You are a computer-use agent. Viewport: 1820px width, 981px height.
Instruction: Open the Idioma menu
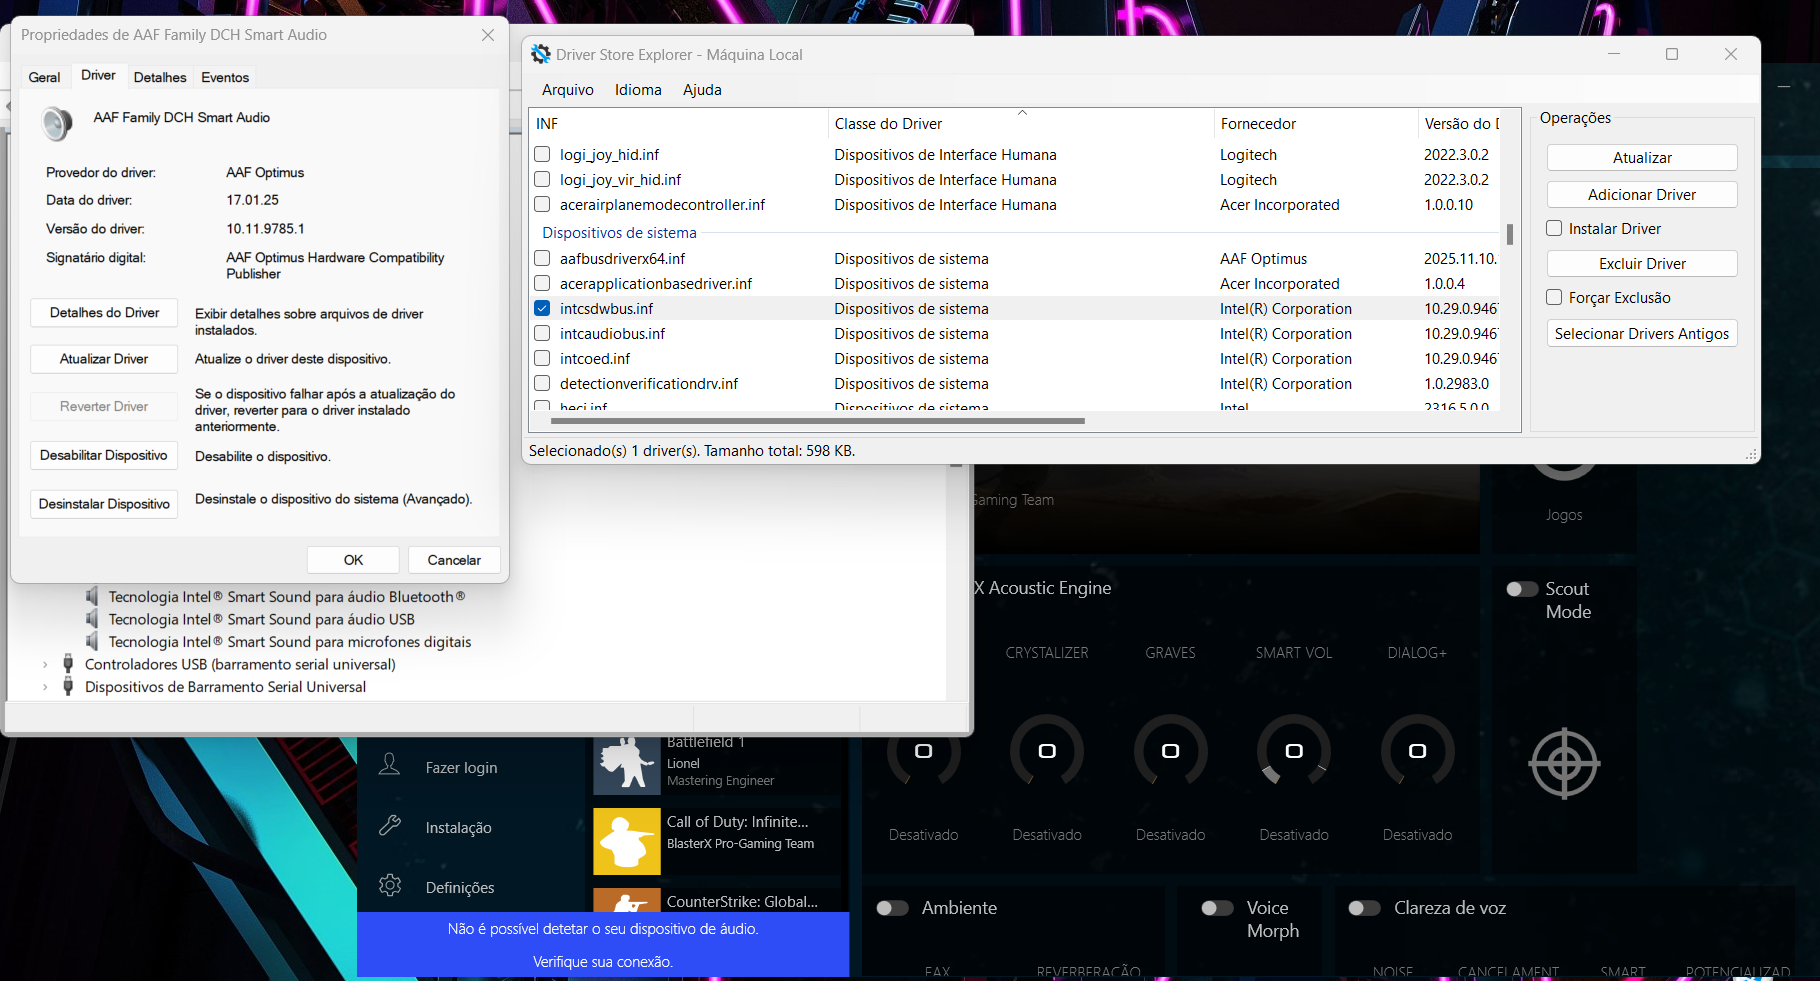click(638, 89)
